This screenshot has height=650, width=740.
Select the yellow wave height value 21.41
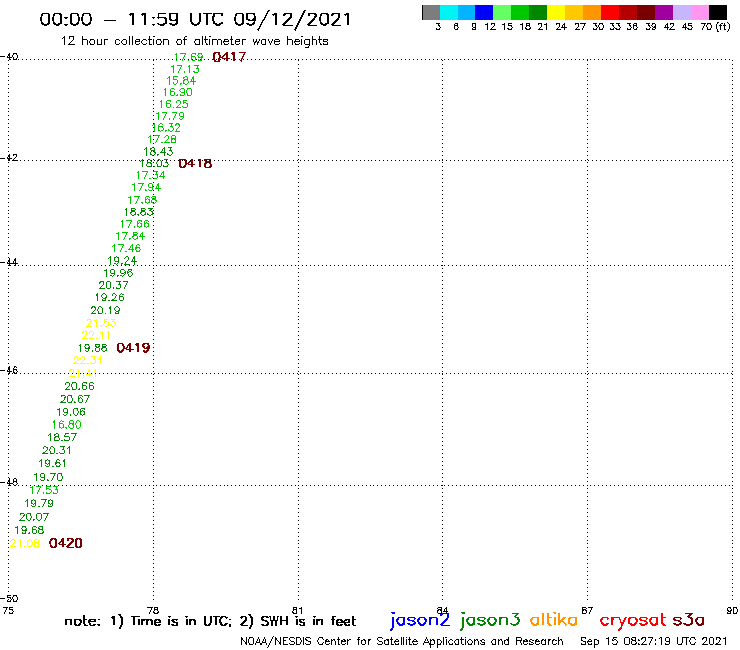tap(83, 374)
